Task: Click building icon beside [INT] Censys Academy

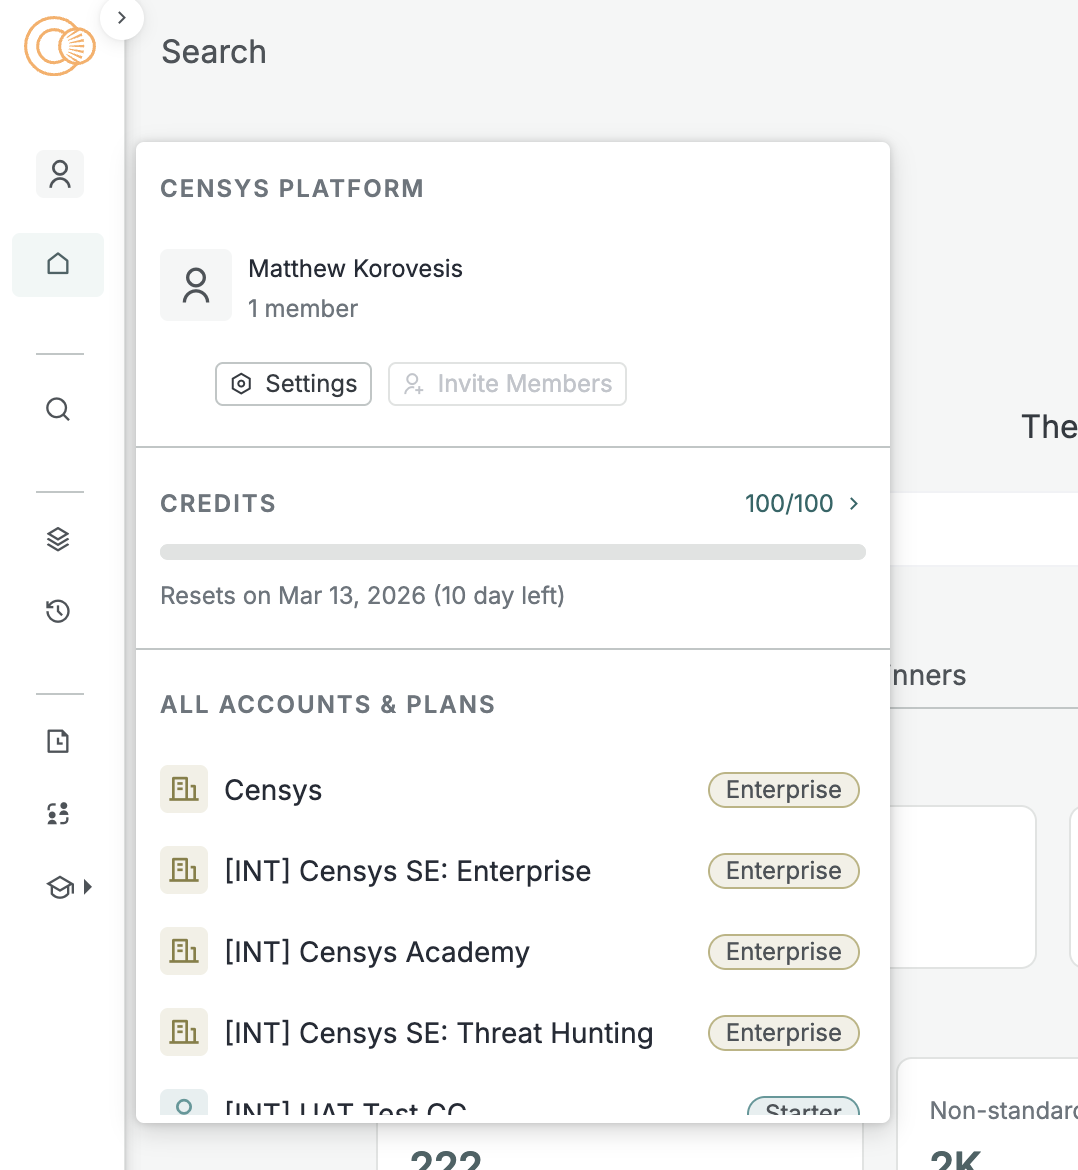Action: pyautogui.click(x=184, y=951)
